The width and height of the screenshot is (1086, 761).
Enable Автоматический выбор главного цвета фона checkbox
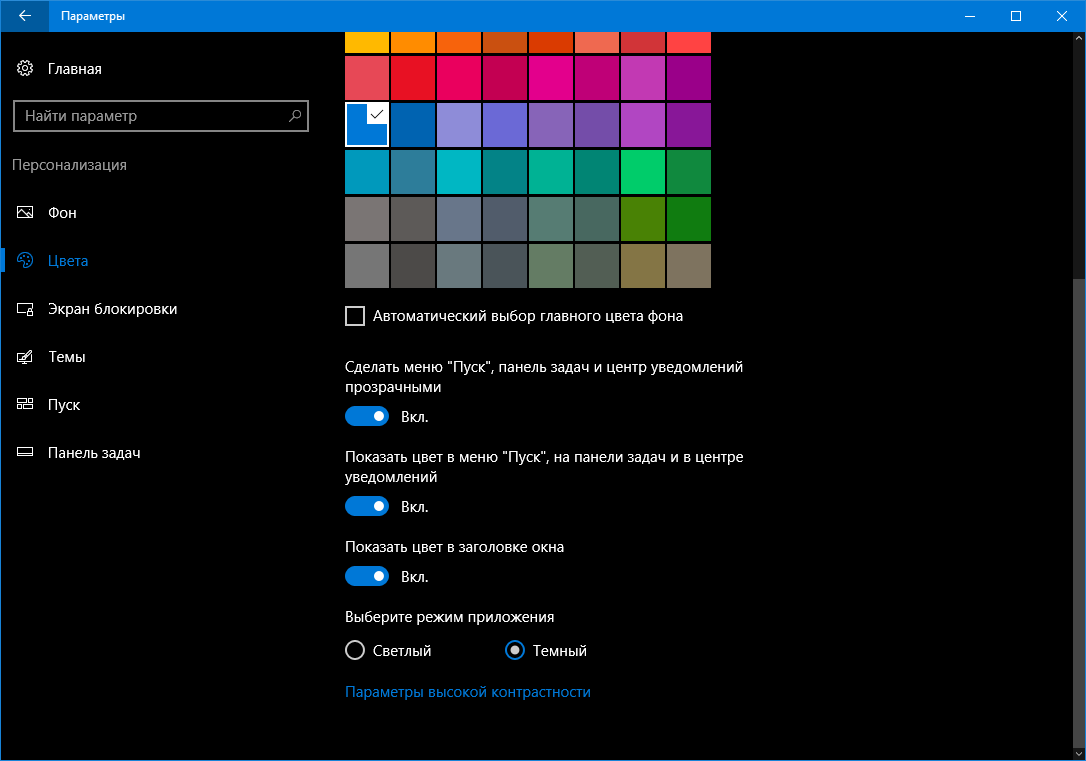pyautogui.click(x=355, y=316)
